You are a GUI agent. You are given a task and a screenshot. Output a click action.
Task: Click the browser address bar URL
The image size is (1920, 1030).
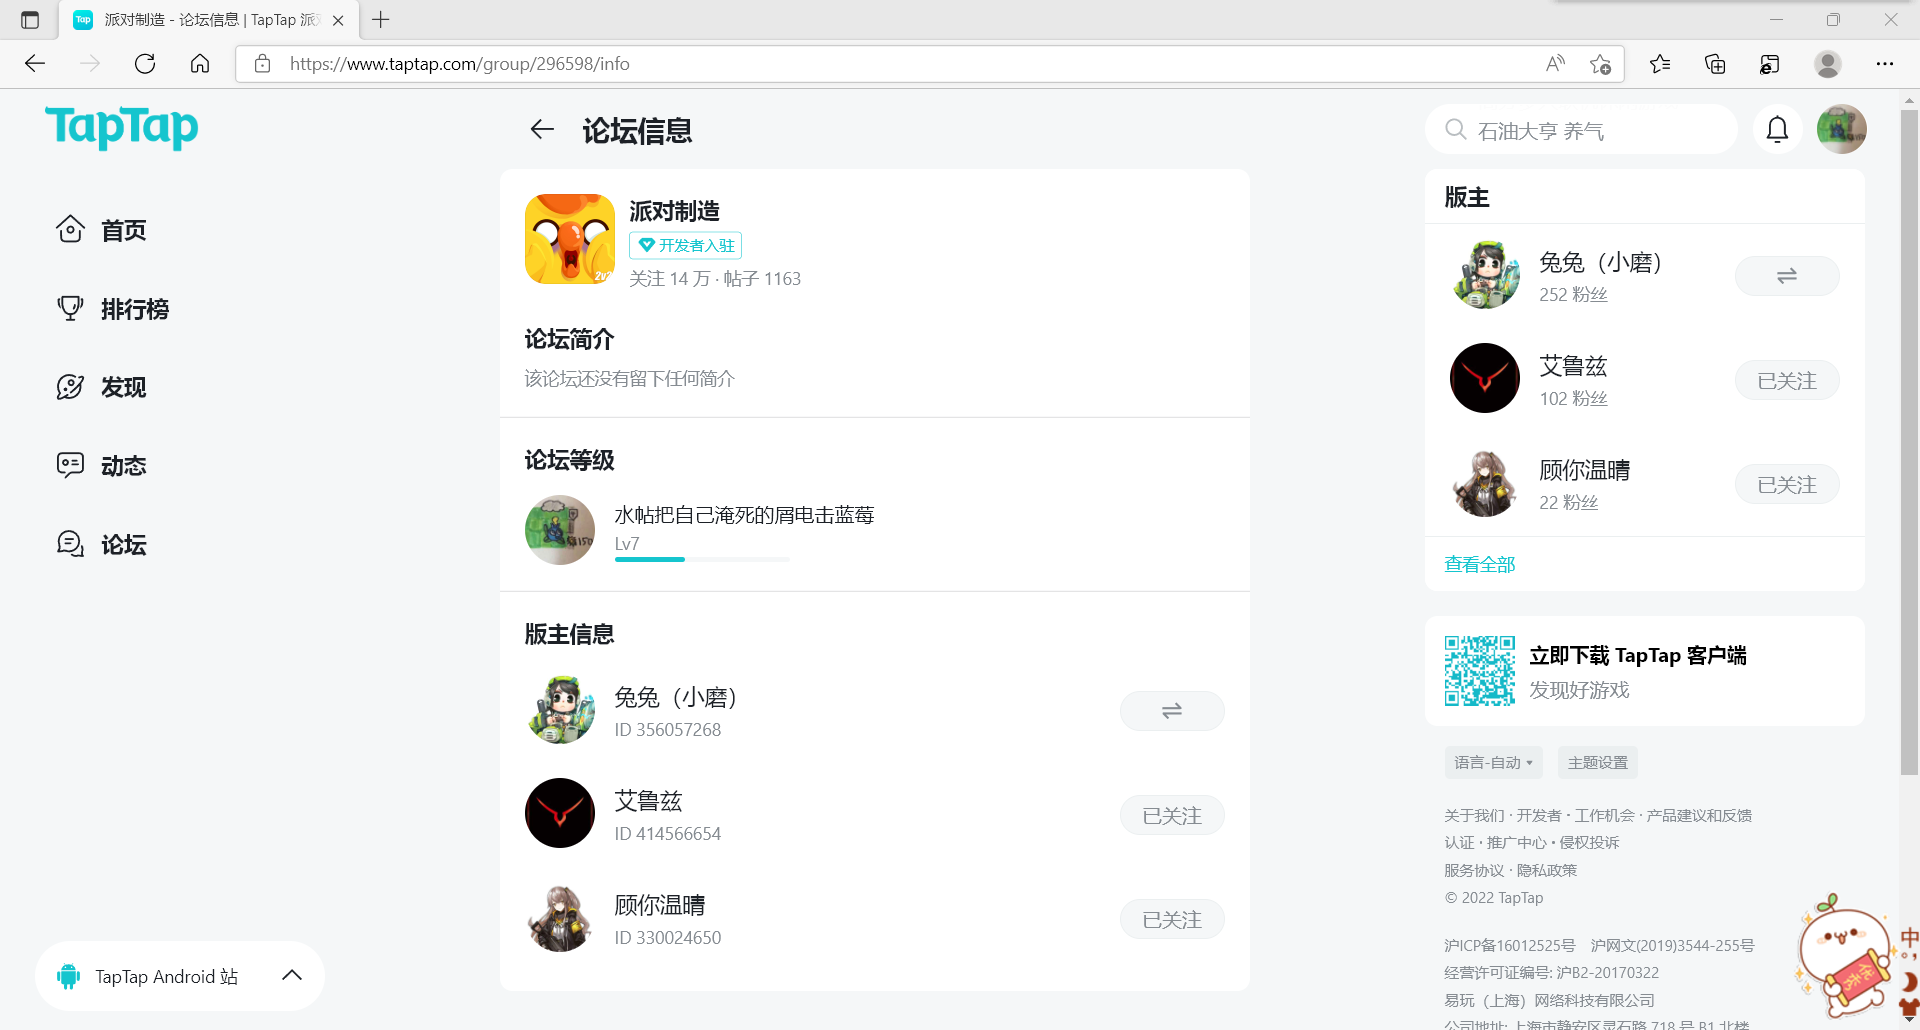coord(460,64)
